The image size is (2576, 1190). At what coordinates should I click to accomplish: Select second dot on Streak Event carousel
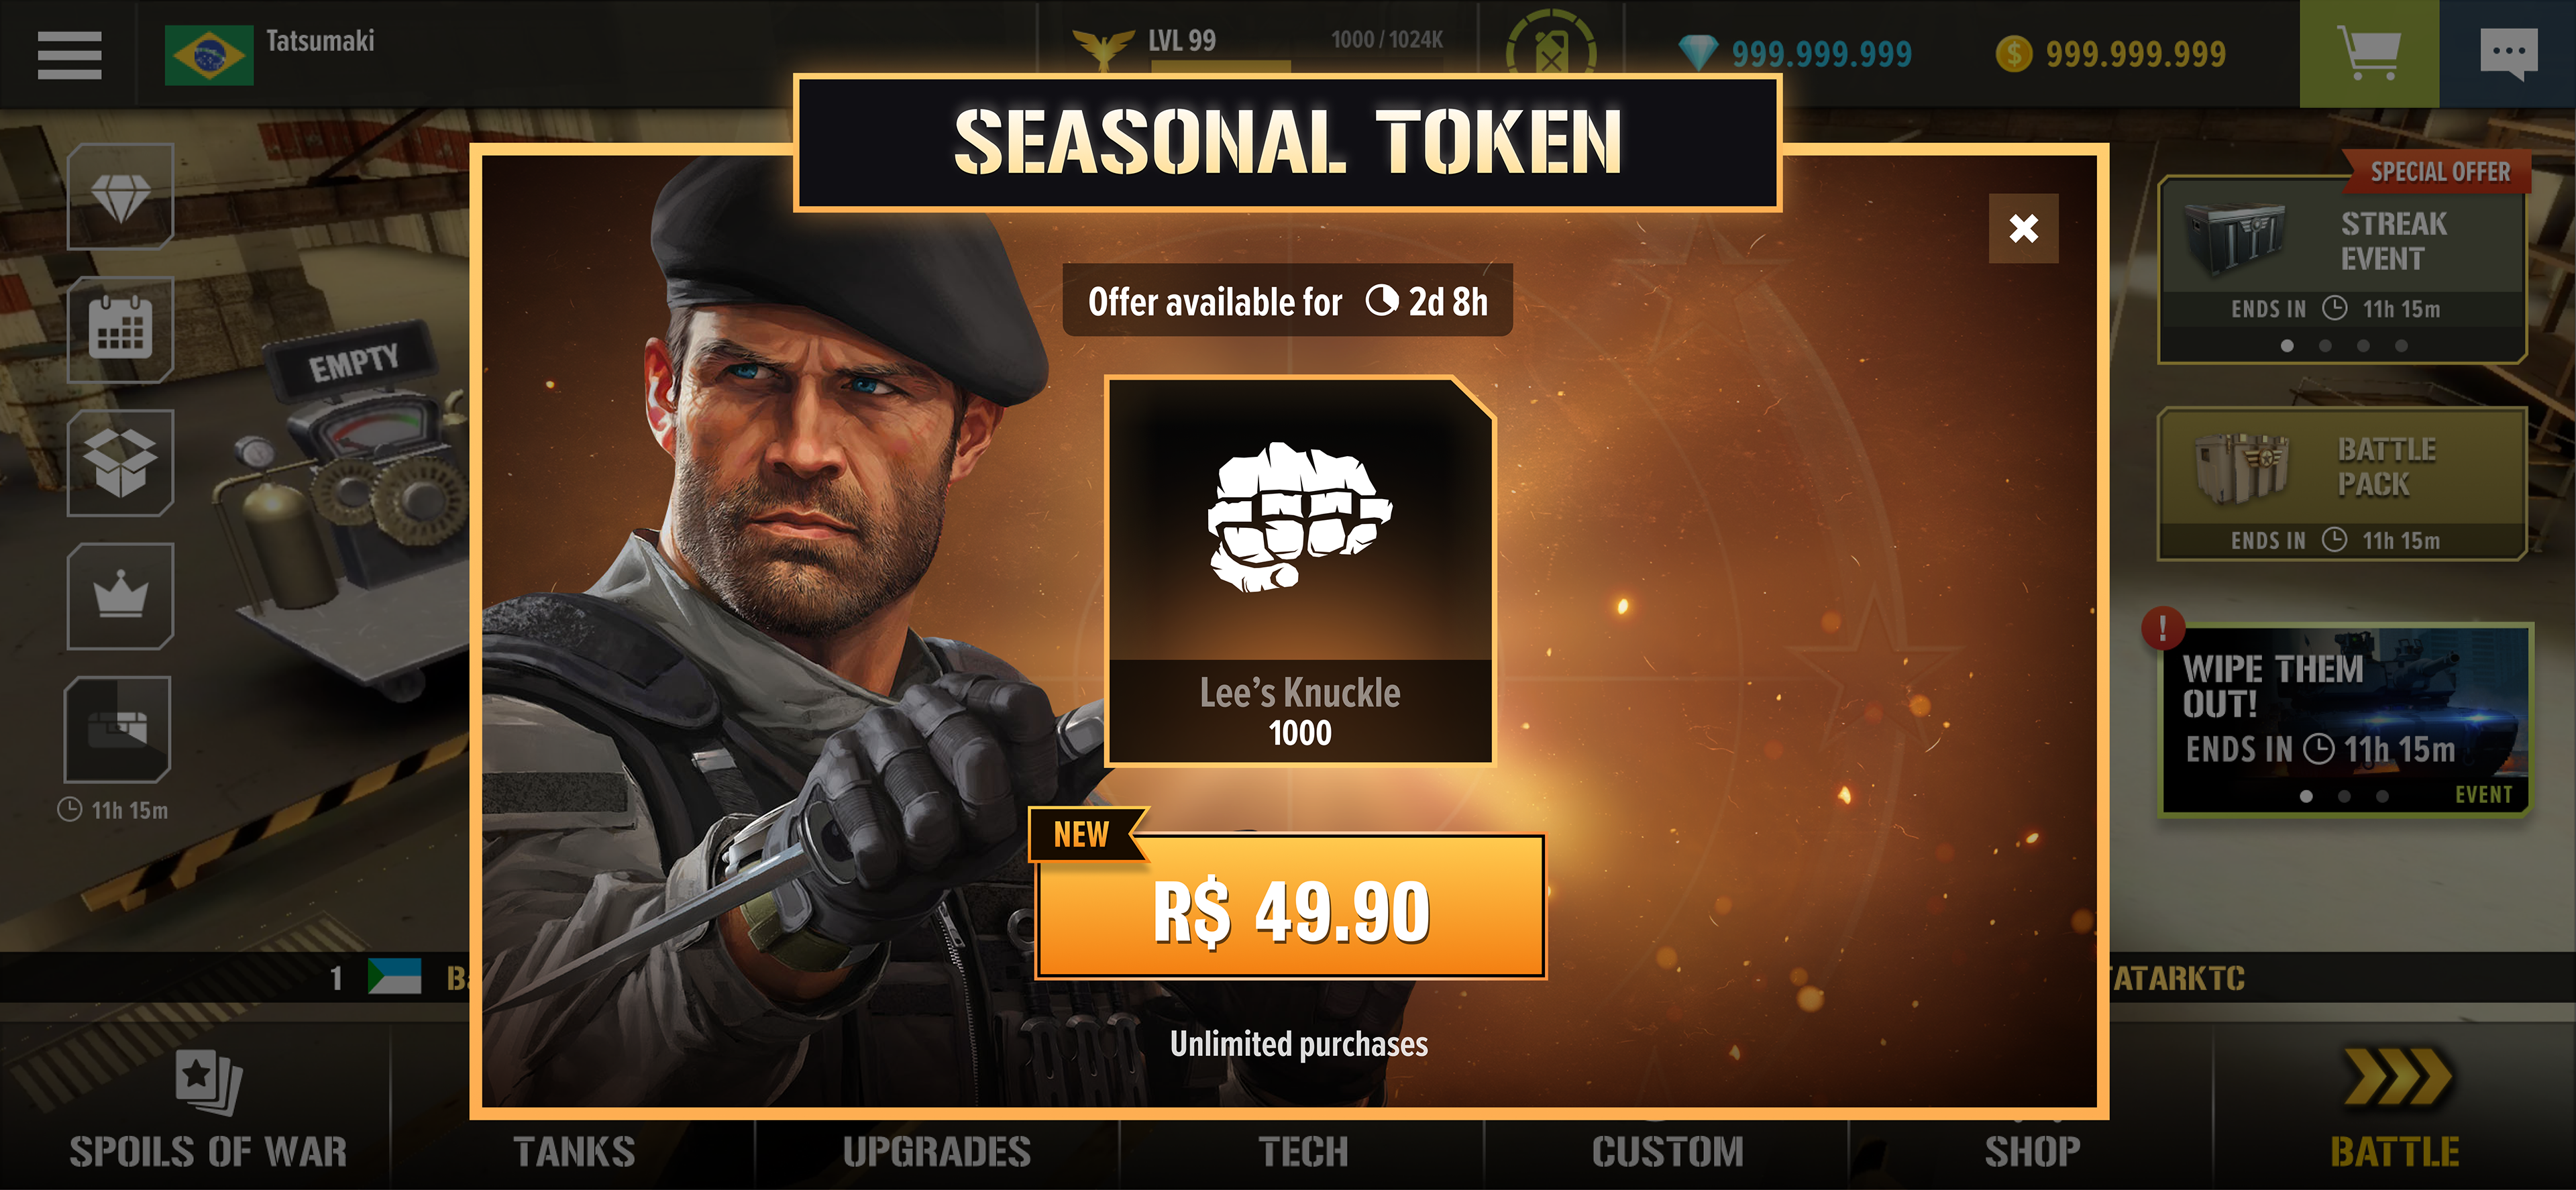click(x=2325, y=346)
